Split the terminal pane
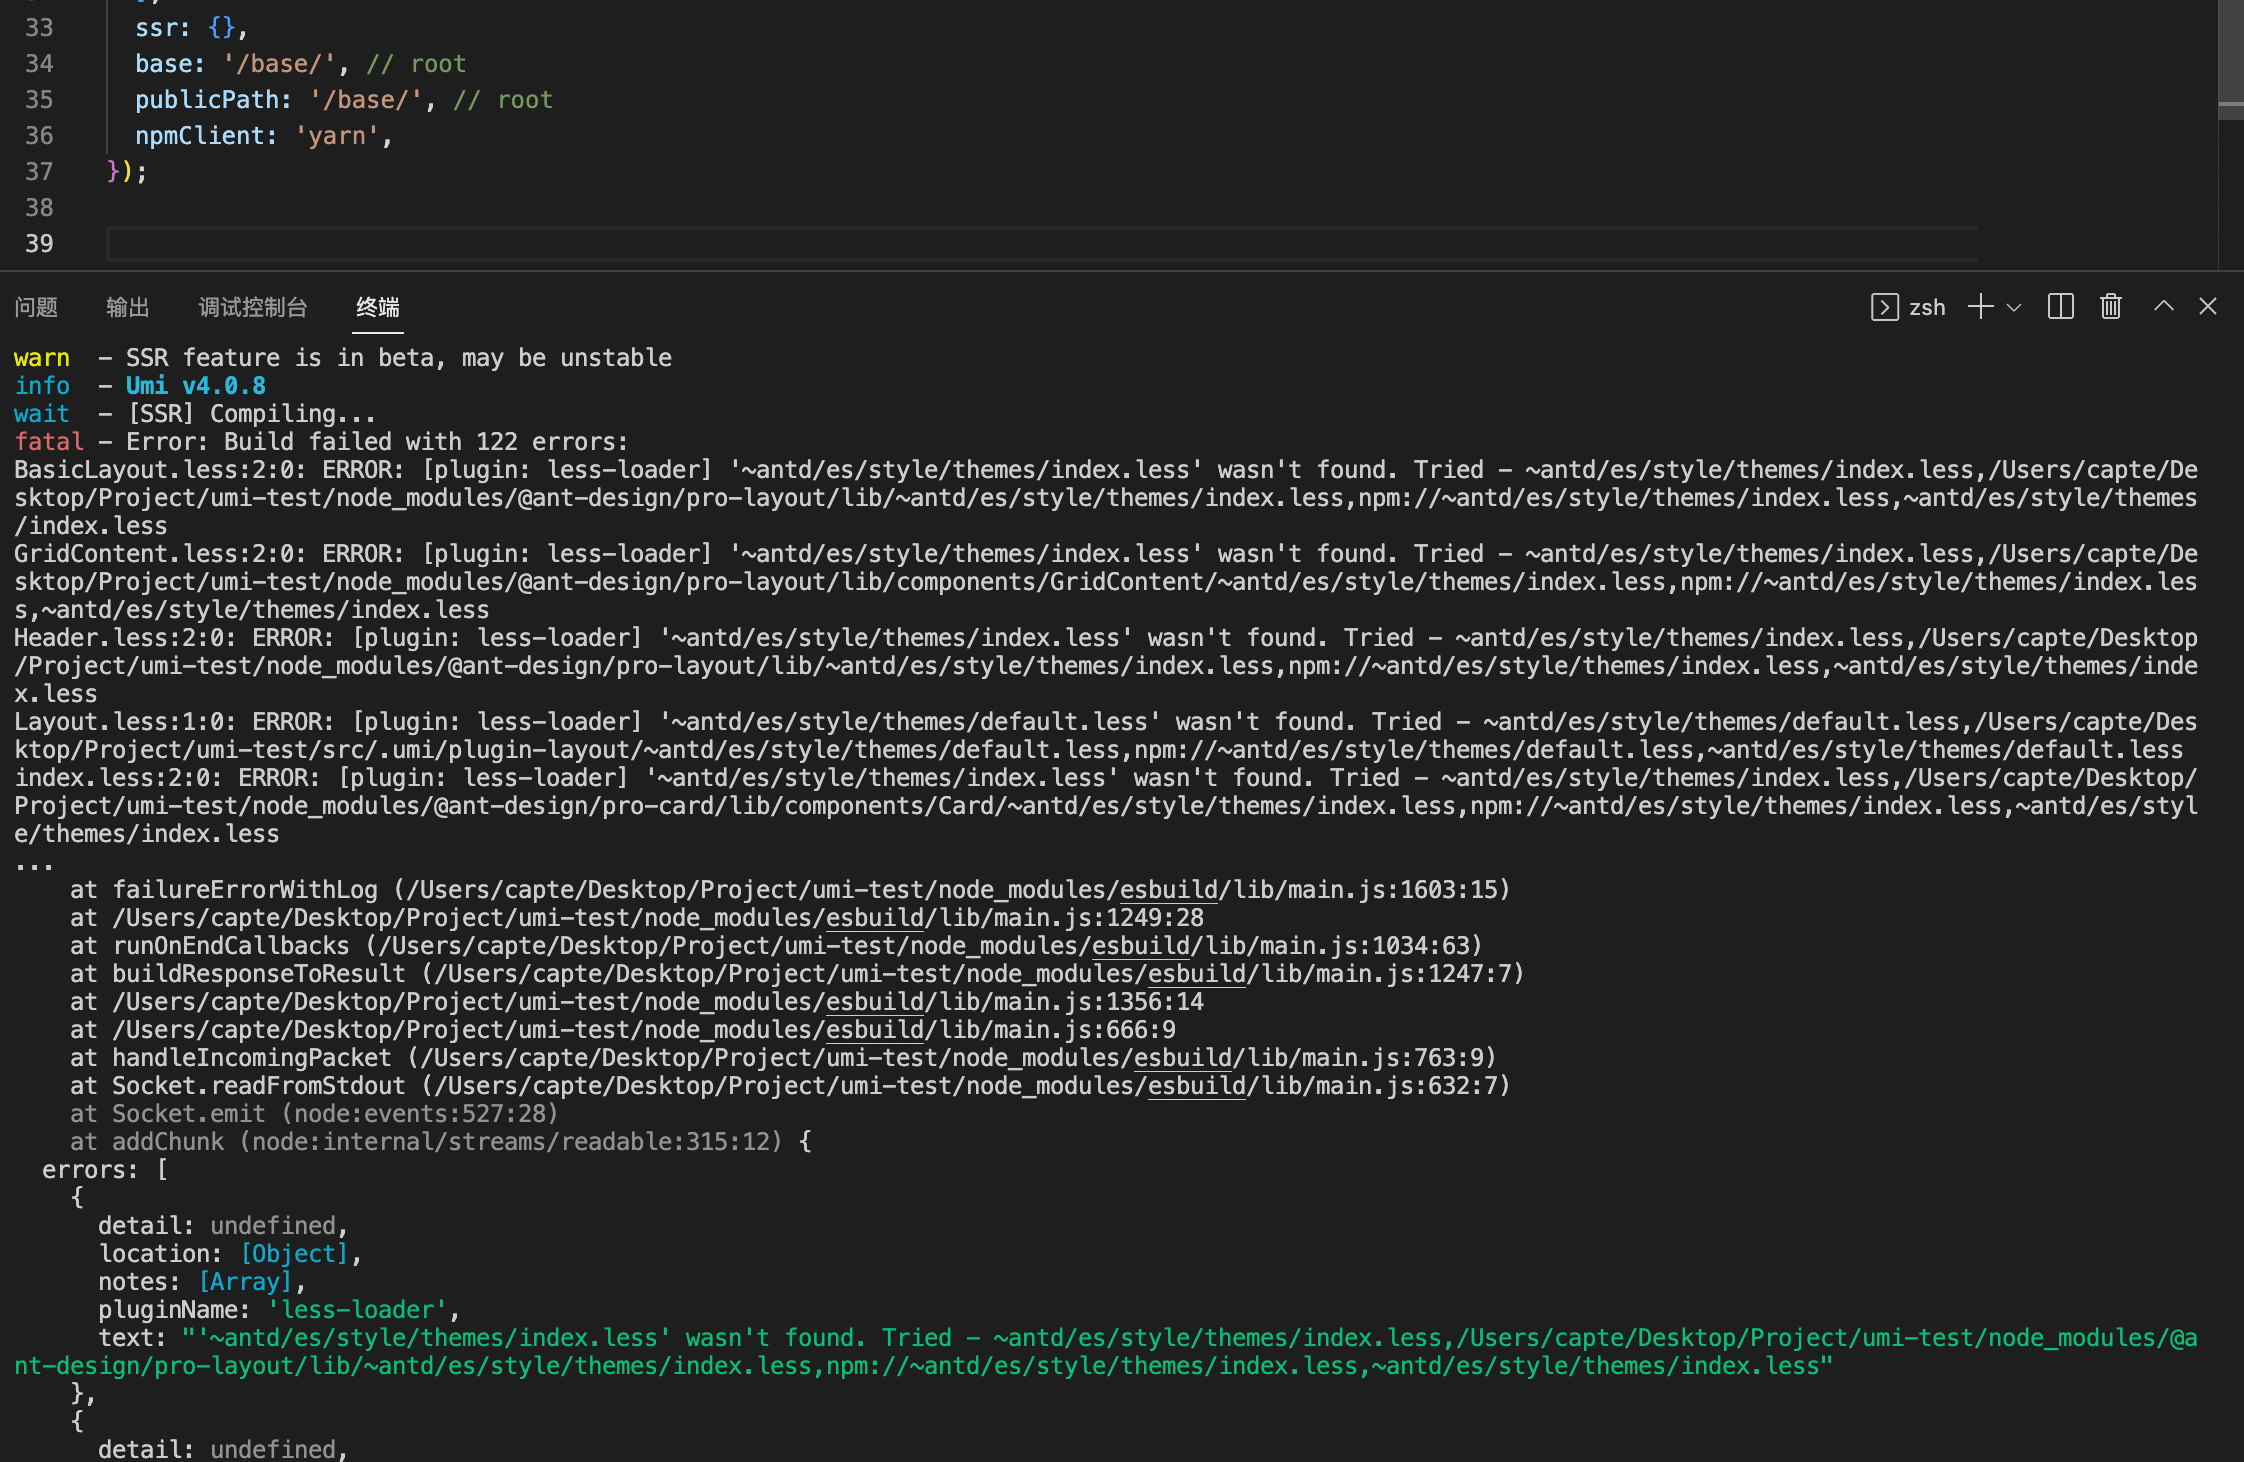 pos(2060,307)
